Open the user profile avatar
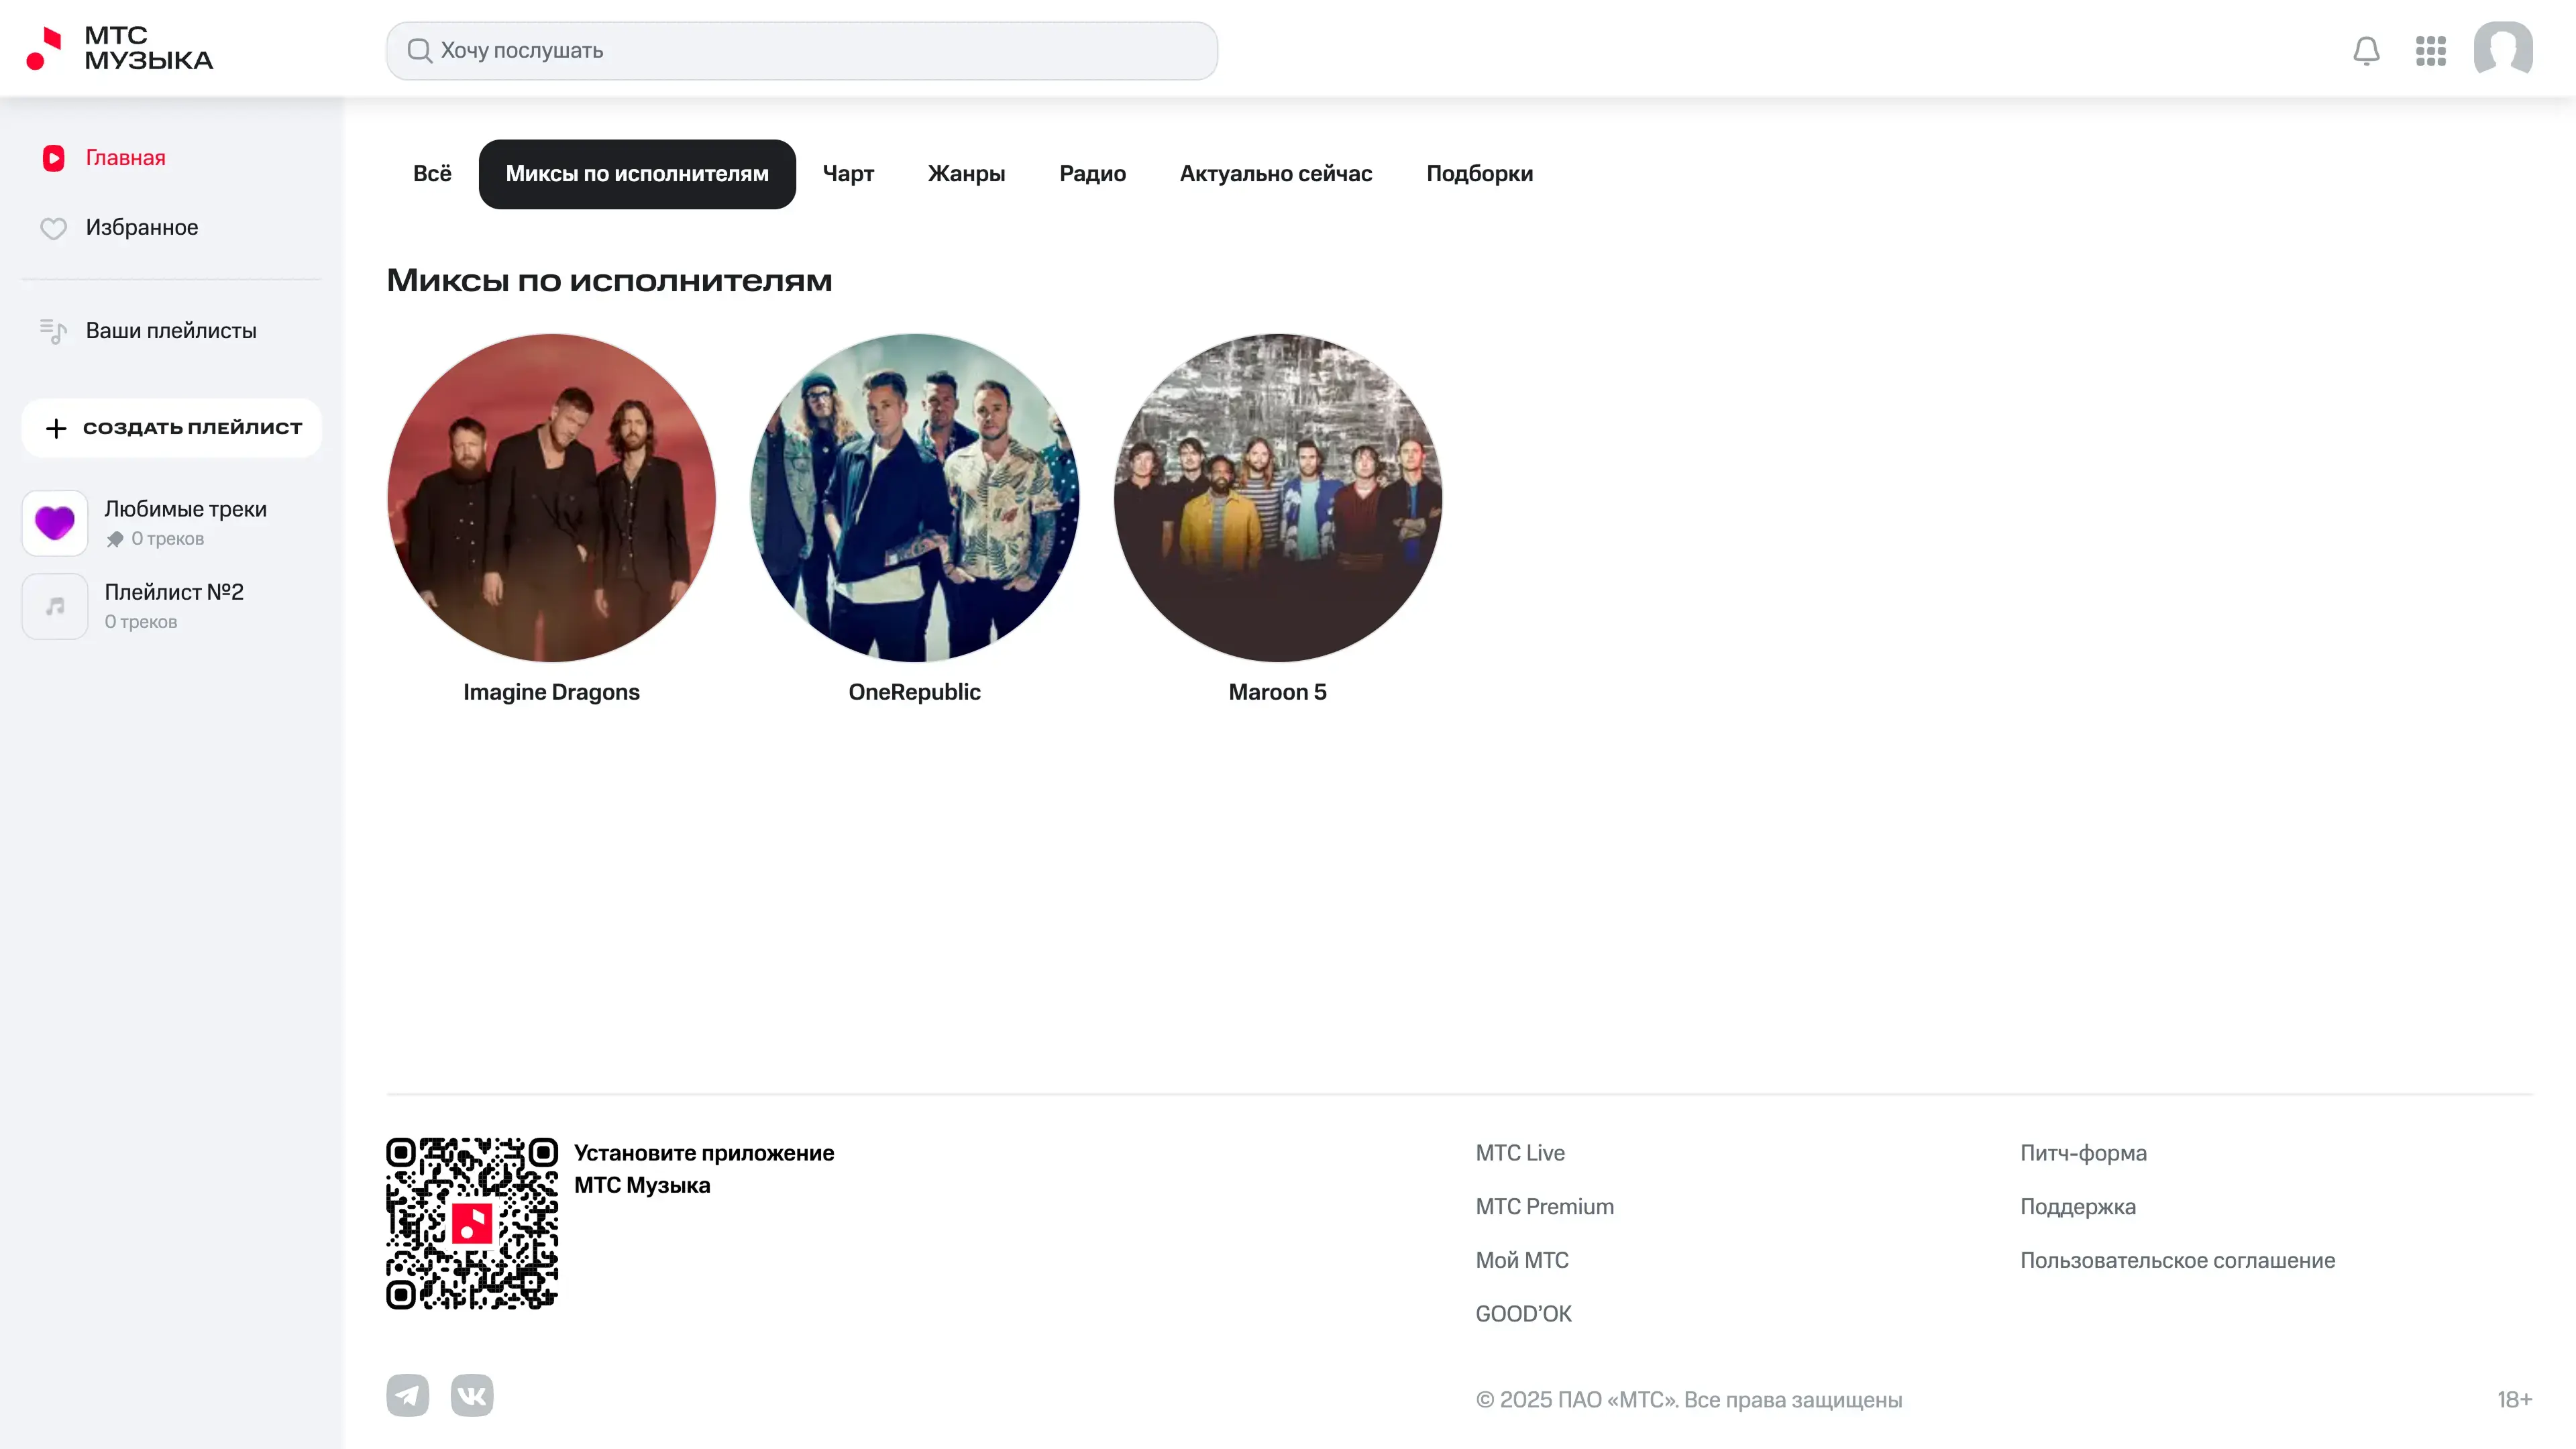Image resolution: width=2576 pixels, height=1449 pixels. (2502, 49)
